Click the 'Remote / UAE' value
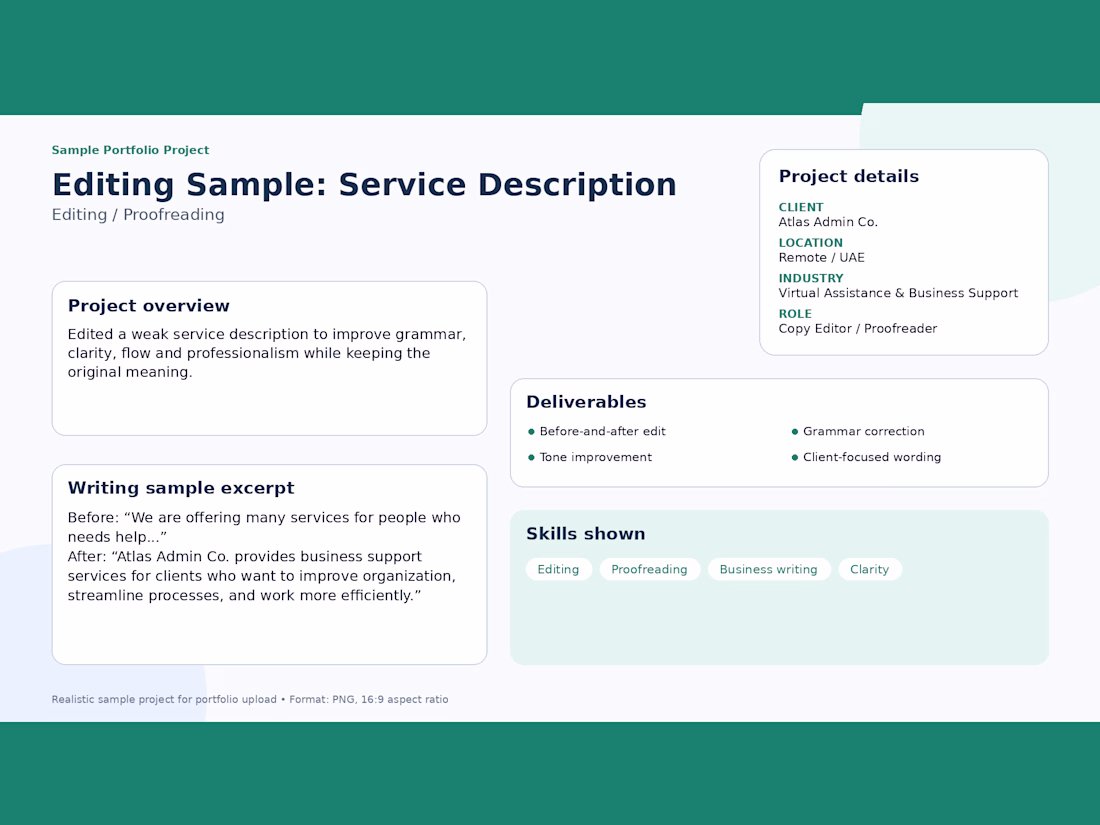Viewport: 1100px width, 825px height. (821, 257)
